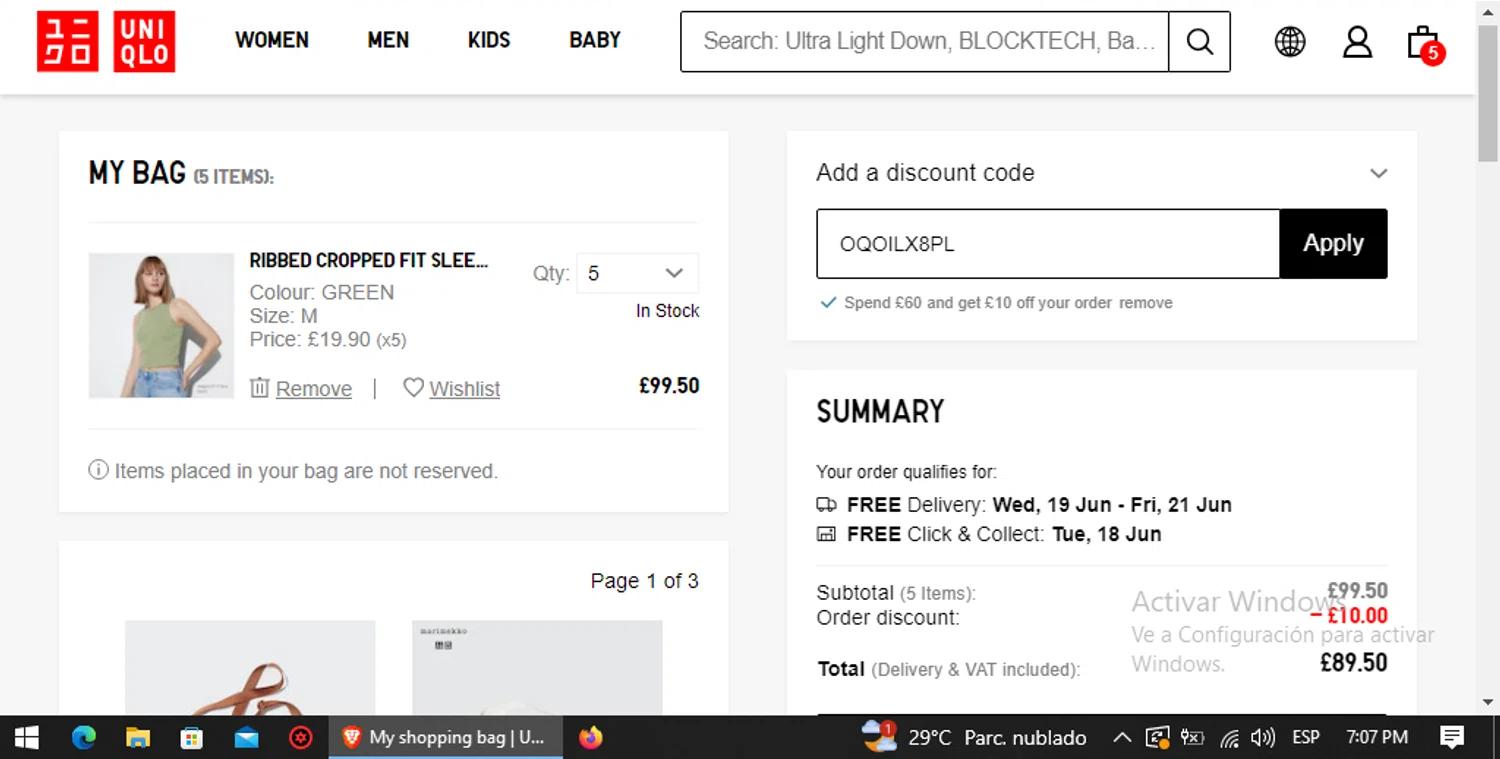Open the network icon in the tray
1500x759 pixels.
(1230, 738)
